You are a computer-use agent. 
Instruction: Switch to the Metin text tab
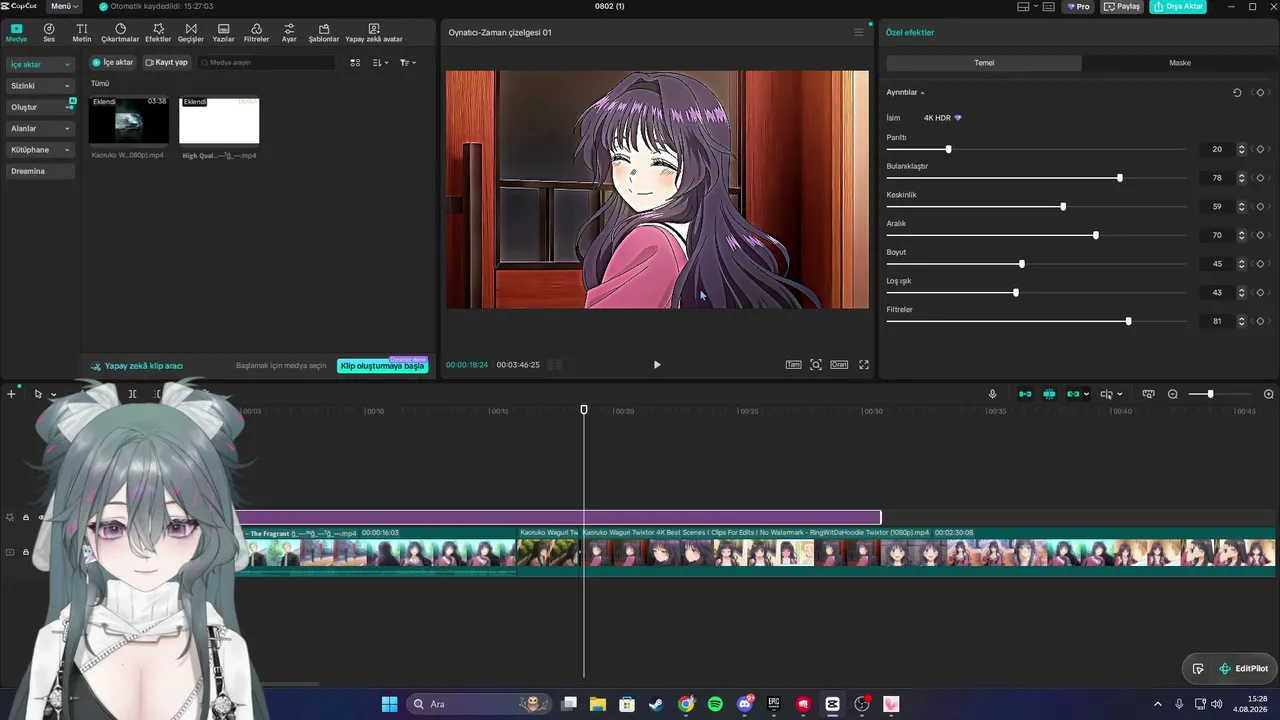point(82,33)
